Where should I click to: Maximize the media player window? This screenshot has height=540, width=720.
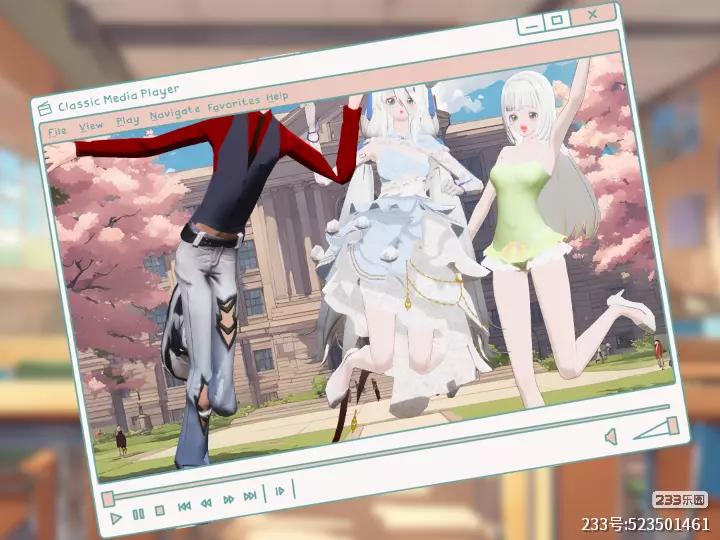coord(557,21)
